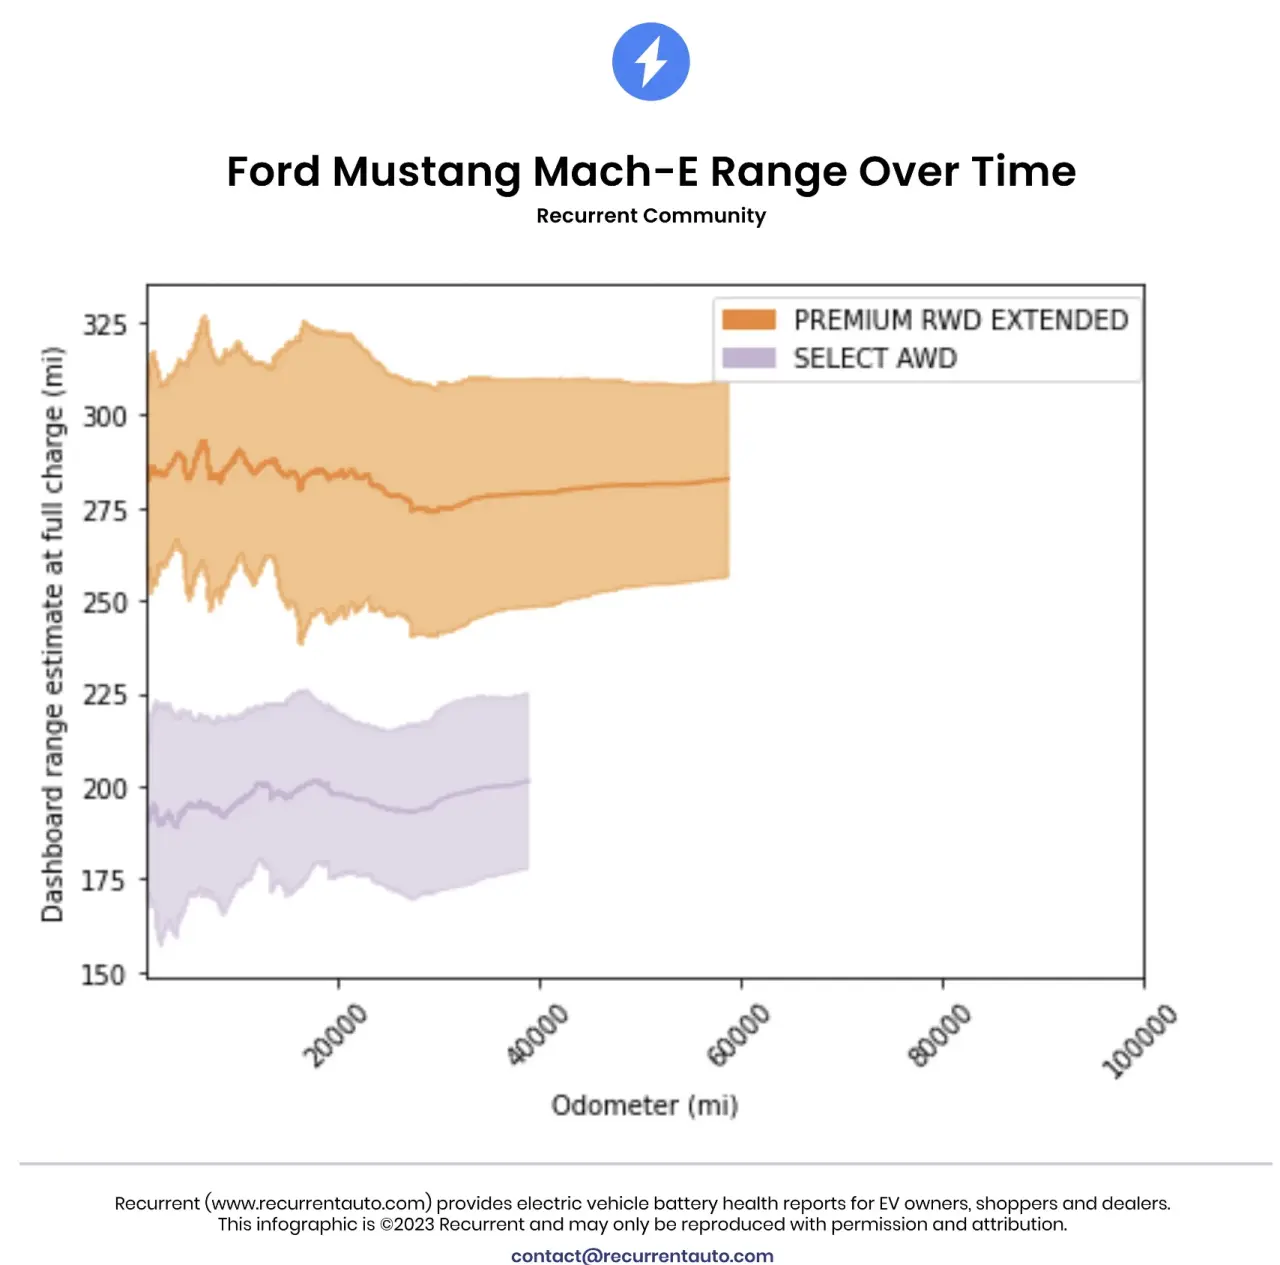Click the 40000 odometer tick label
This screenshot has width=1280, height=1265.
pos(537,1036)
